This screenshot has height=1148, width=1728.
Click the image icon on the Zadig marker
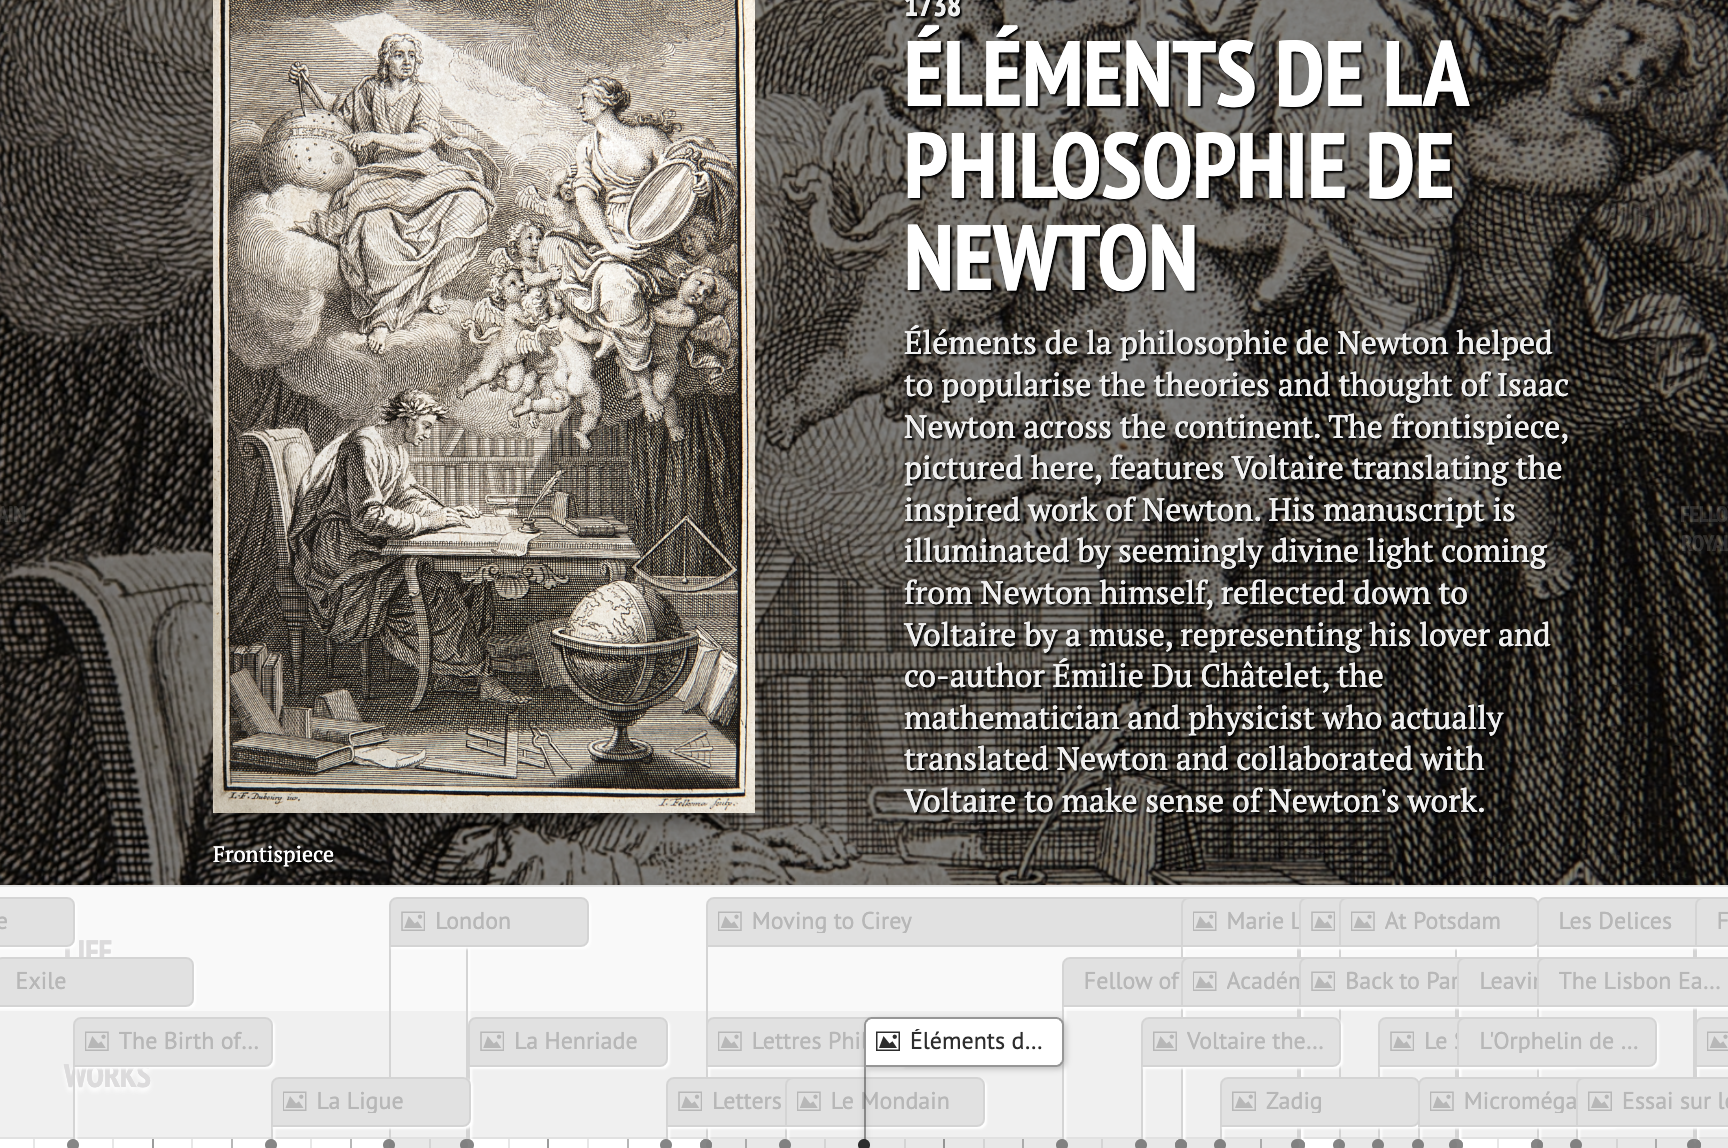point(1244,1102)
